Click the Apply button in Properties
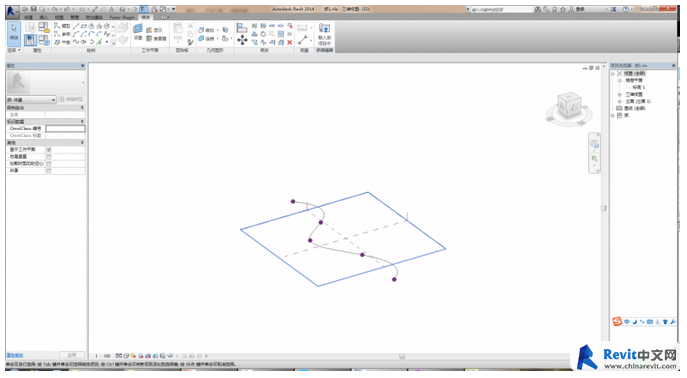Screen dimensions: 687x378 (x=72, y=355)
